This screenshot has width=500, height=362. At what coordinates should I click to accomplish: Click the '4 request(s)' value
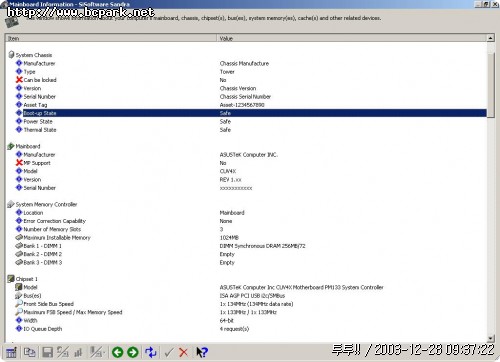[234, 329]
